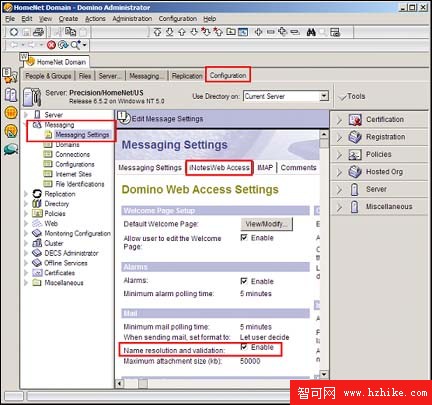Click the HomeNet Domain window tab
432x405 pixels.
(x=57, y=62)
